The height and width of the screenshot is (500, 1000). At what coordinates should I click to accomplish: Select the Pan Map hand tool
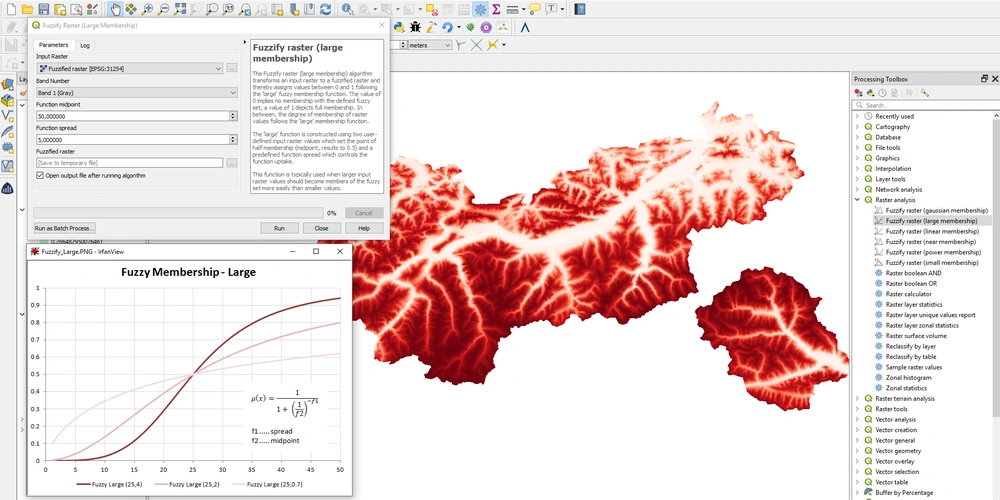tap(115, 10)
